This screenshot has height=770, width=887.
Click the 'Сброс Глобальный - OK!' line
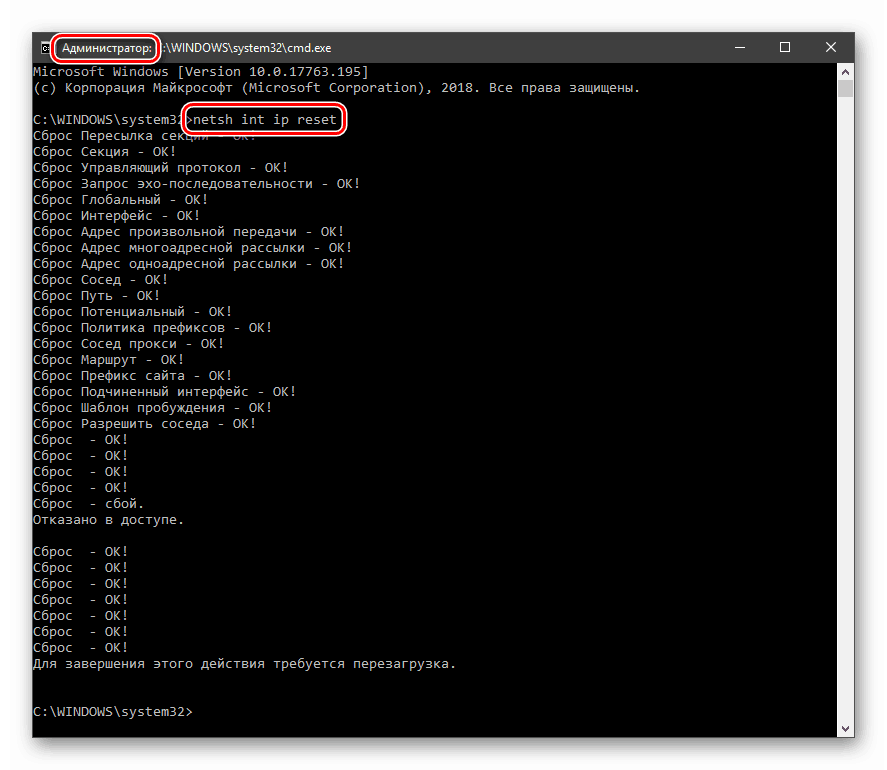(120, 200)
